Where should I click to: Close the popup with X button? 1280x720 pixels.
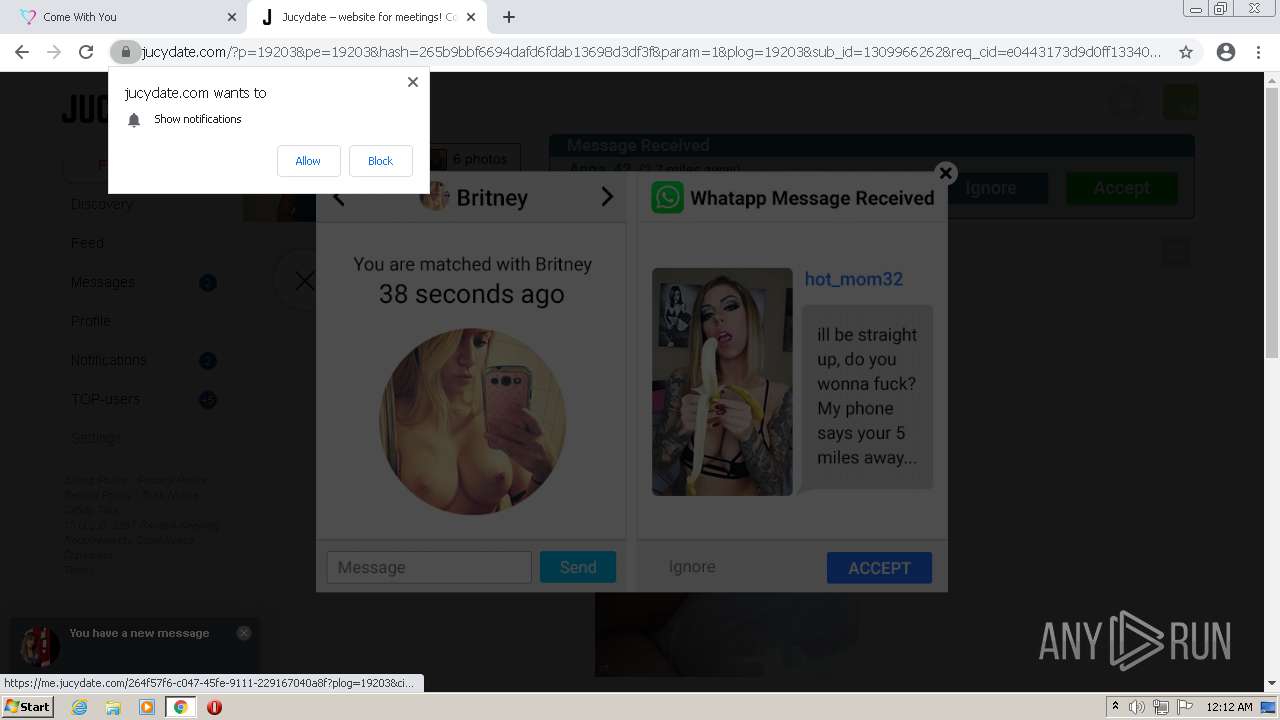(x=945, y=173)
